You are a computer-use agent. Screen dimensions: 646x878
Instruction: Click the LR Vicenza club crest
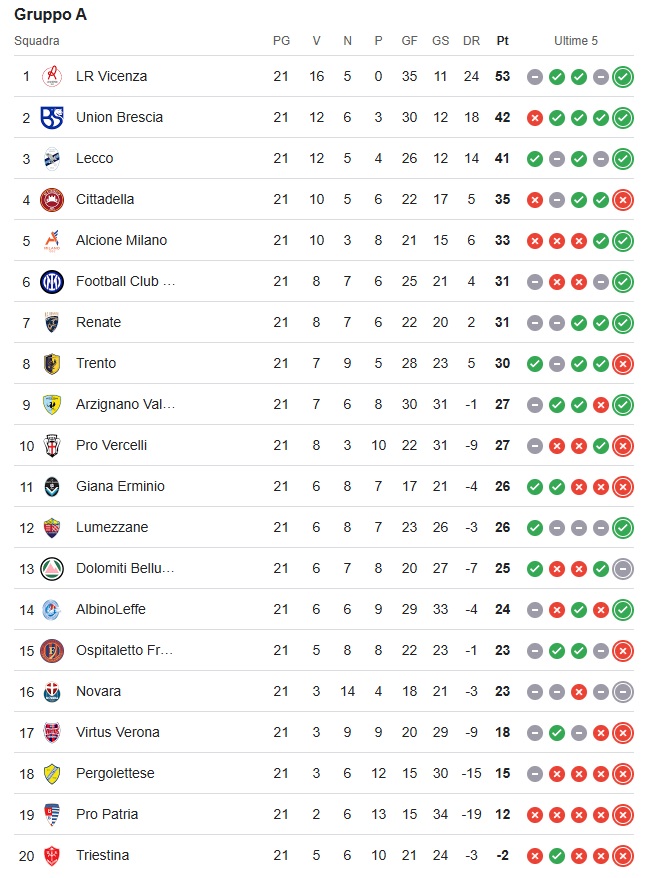point(52,76)
